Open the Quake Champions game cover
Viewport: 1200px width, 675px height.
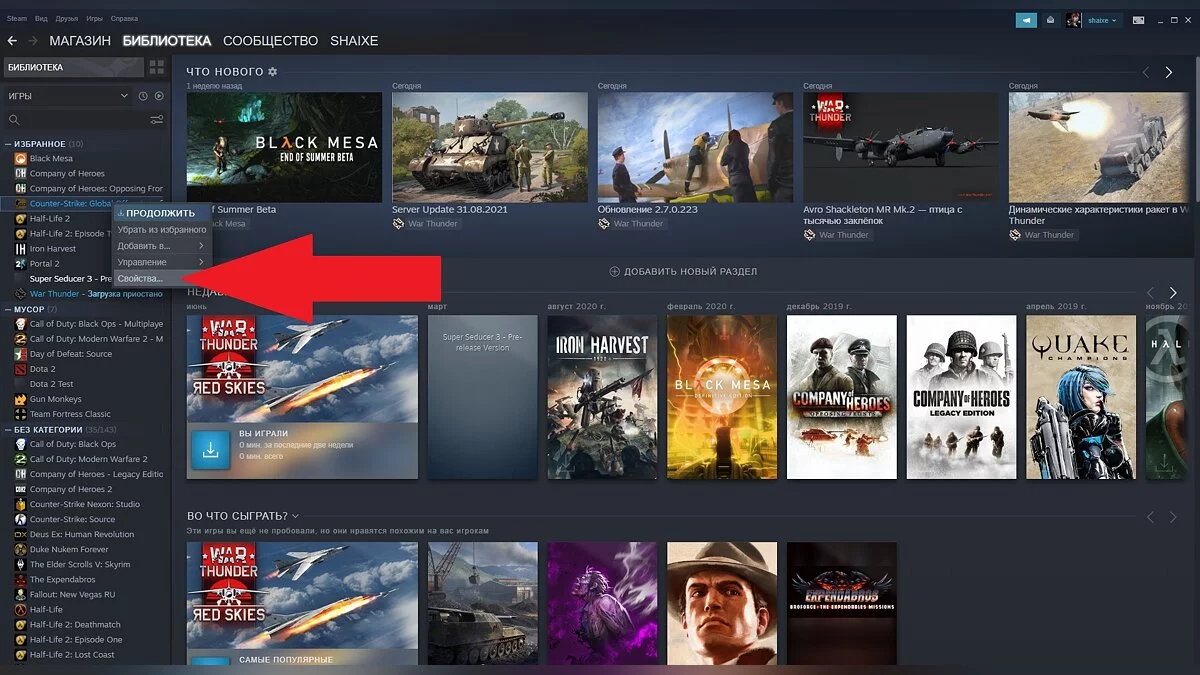(x=1081, y=397)
